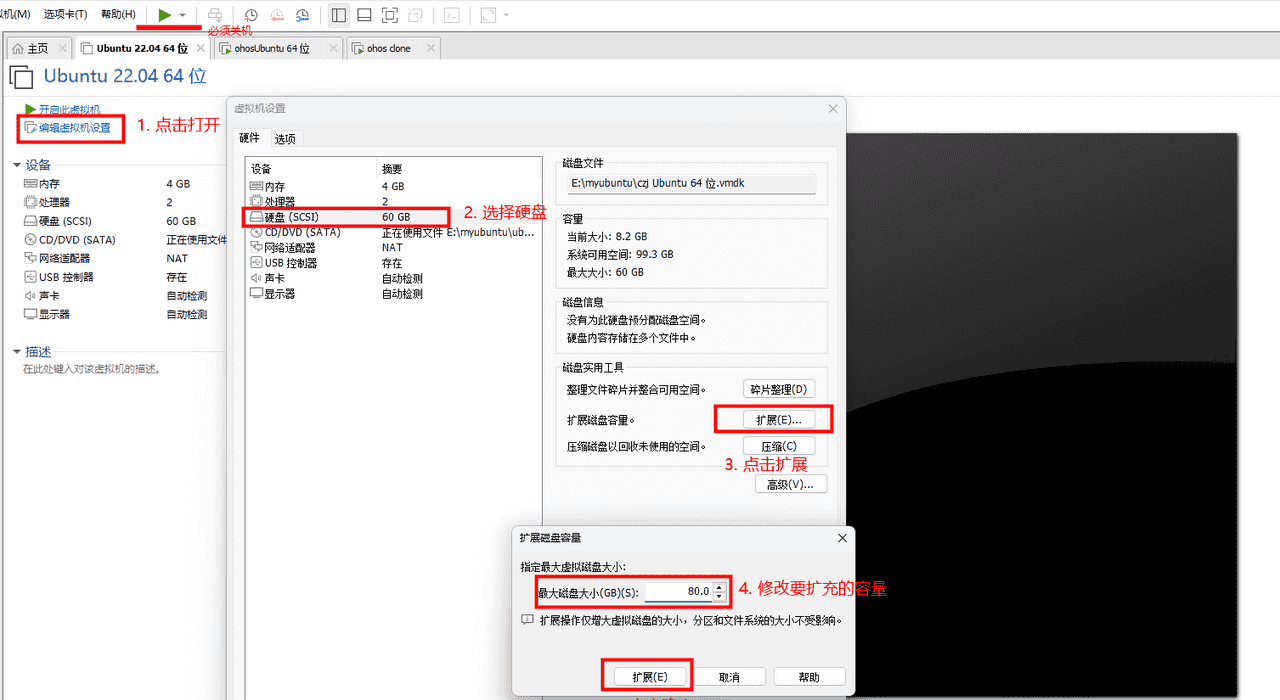The image size is (1280, 700).
Task: Open the snapshot manager toolbar icon
Action: click(303, 14)
